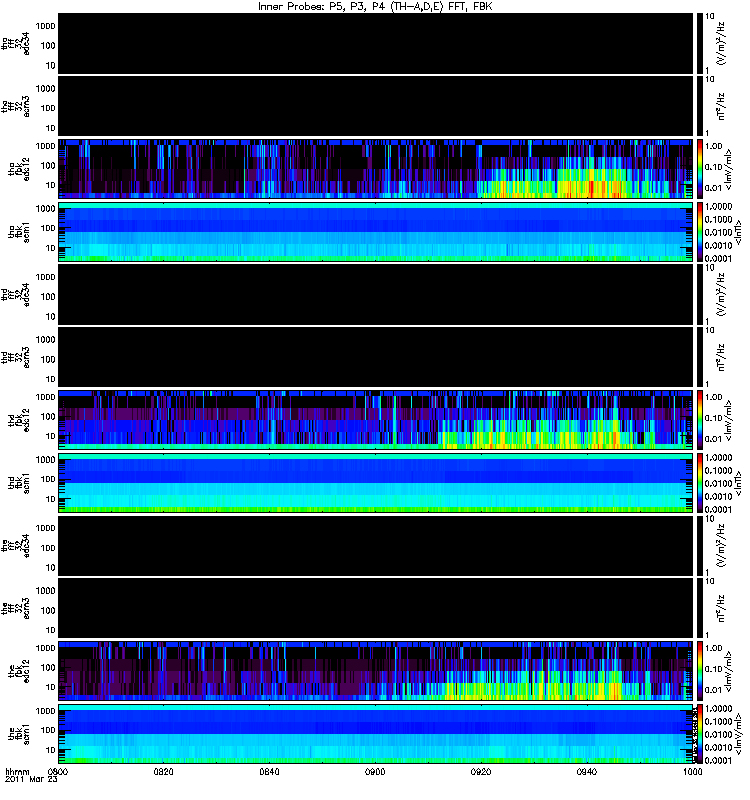Click the 0940 time axis label
Screen dimensions: 750x800
(x=587, y=772)
